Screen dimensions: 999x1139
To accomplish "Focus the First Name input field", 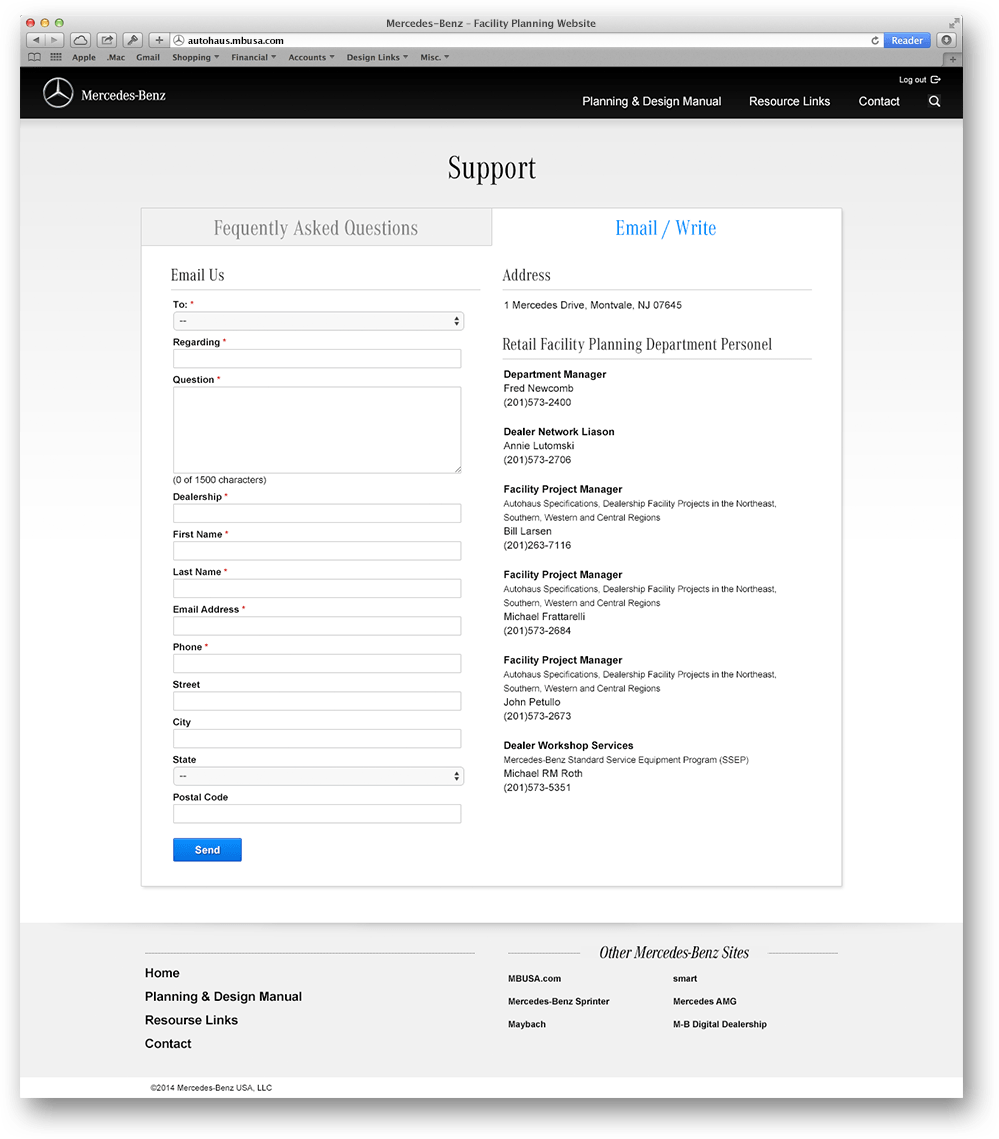I will [x=317, y=551].
